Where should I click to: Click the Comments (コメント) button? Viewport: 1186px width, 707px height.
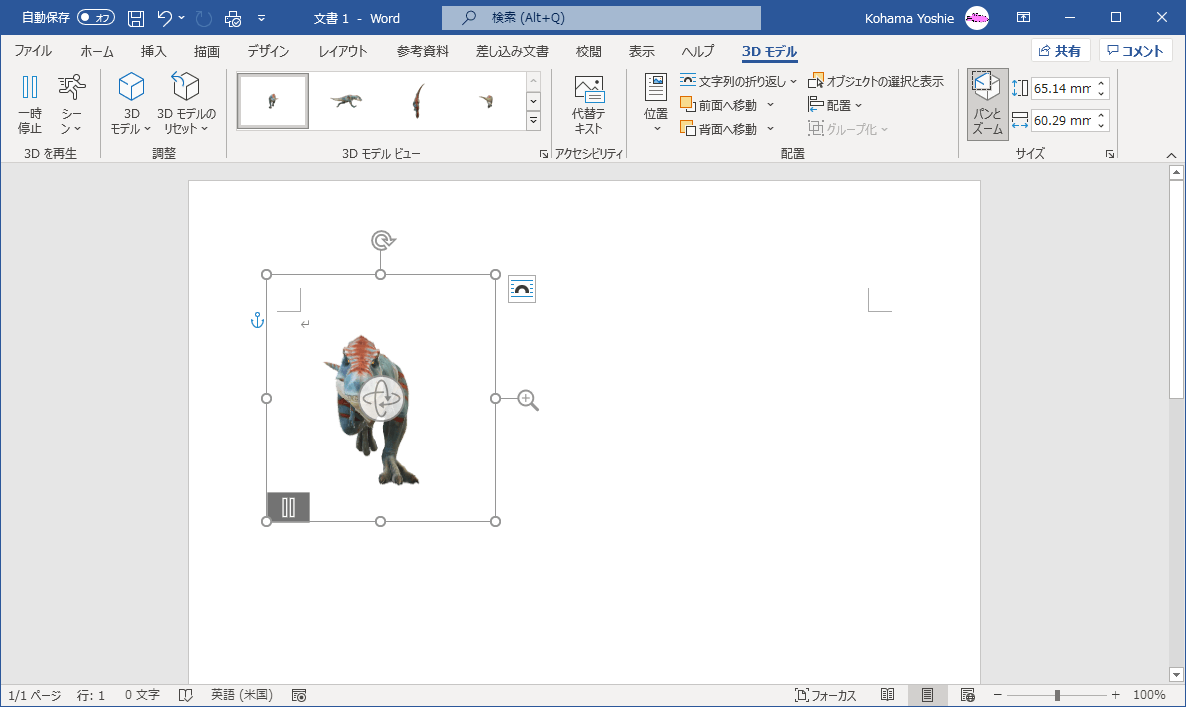tap(1135, 51)
